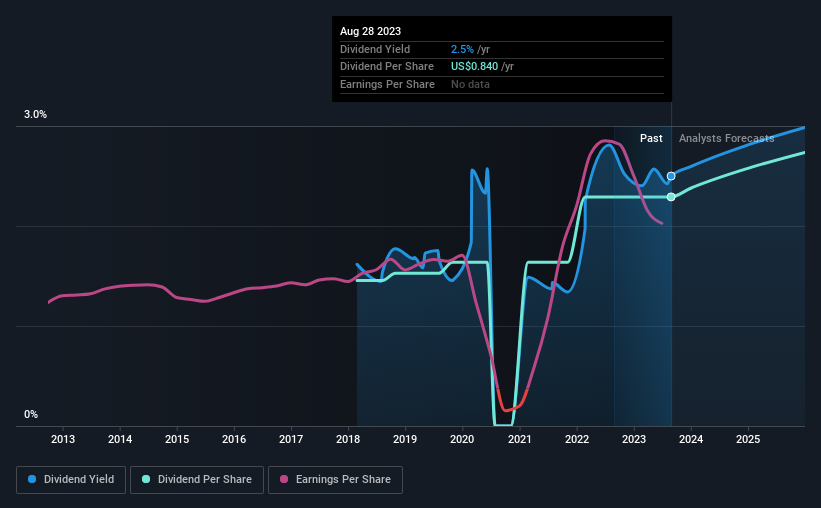Select the 2013 label on the x-axis
Viewport: 821px width, 508px height.
(x=63, y=439)
